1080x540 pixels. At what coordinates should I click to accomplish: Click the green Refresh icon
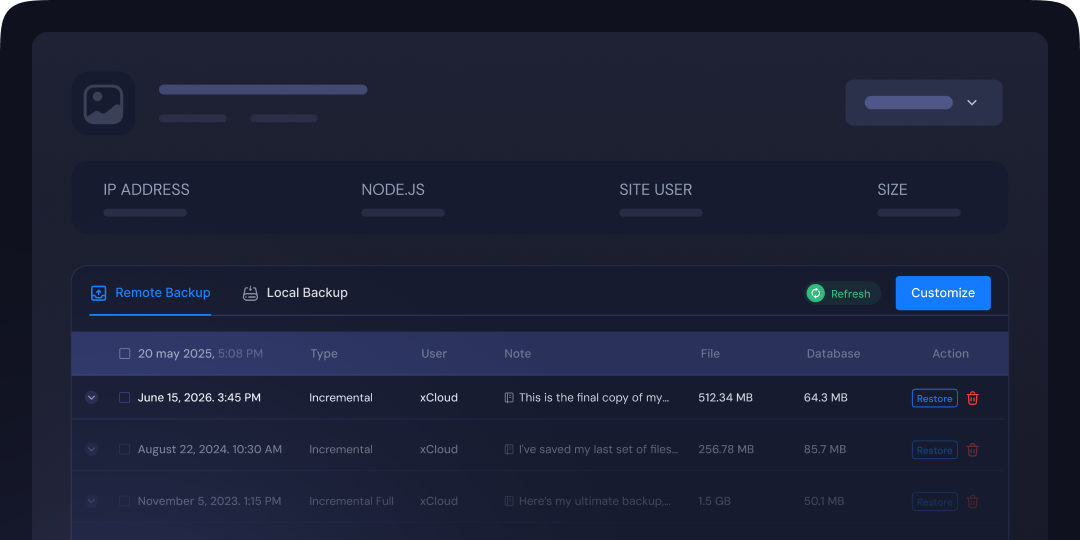click(816, 293)
